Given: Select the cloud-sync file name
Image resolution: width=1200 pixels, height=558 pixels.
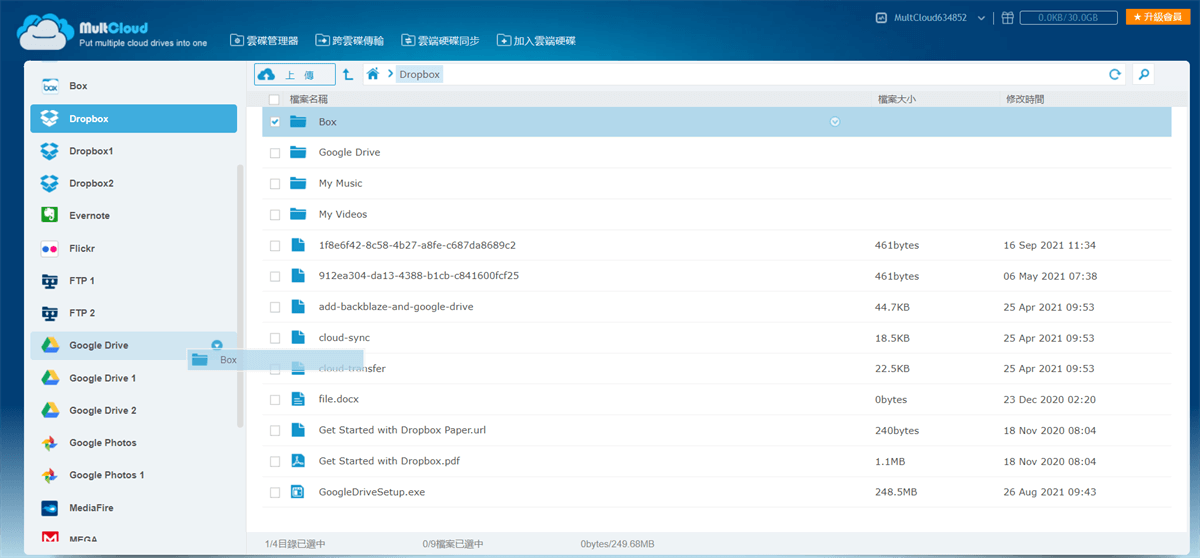Looking at the screenshot, I should [344, 338].
